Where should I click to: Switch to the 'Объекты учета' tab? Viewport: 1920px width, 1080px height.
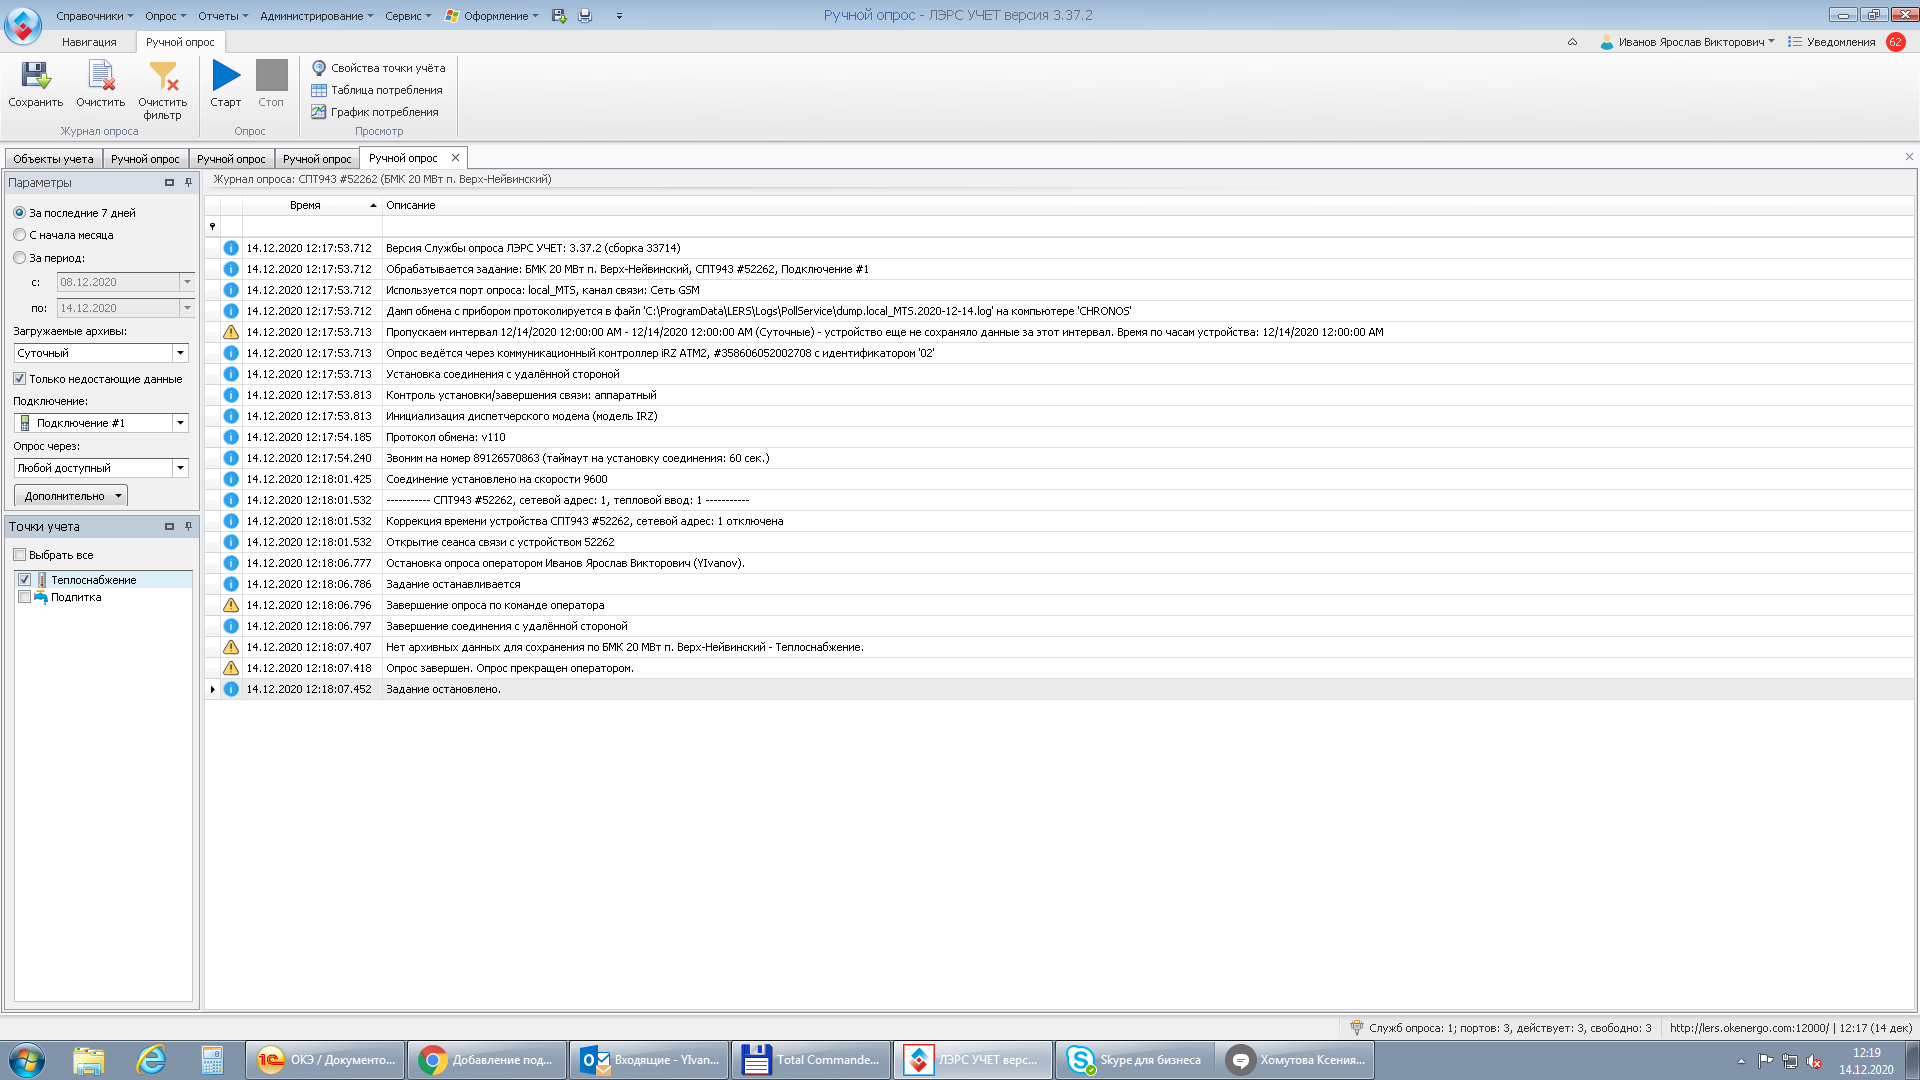pyautogui.click(x=53, y=159)
